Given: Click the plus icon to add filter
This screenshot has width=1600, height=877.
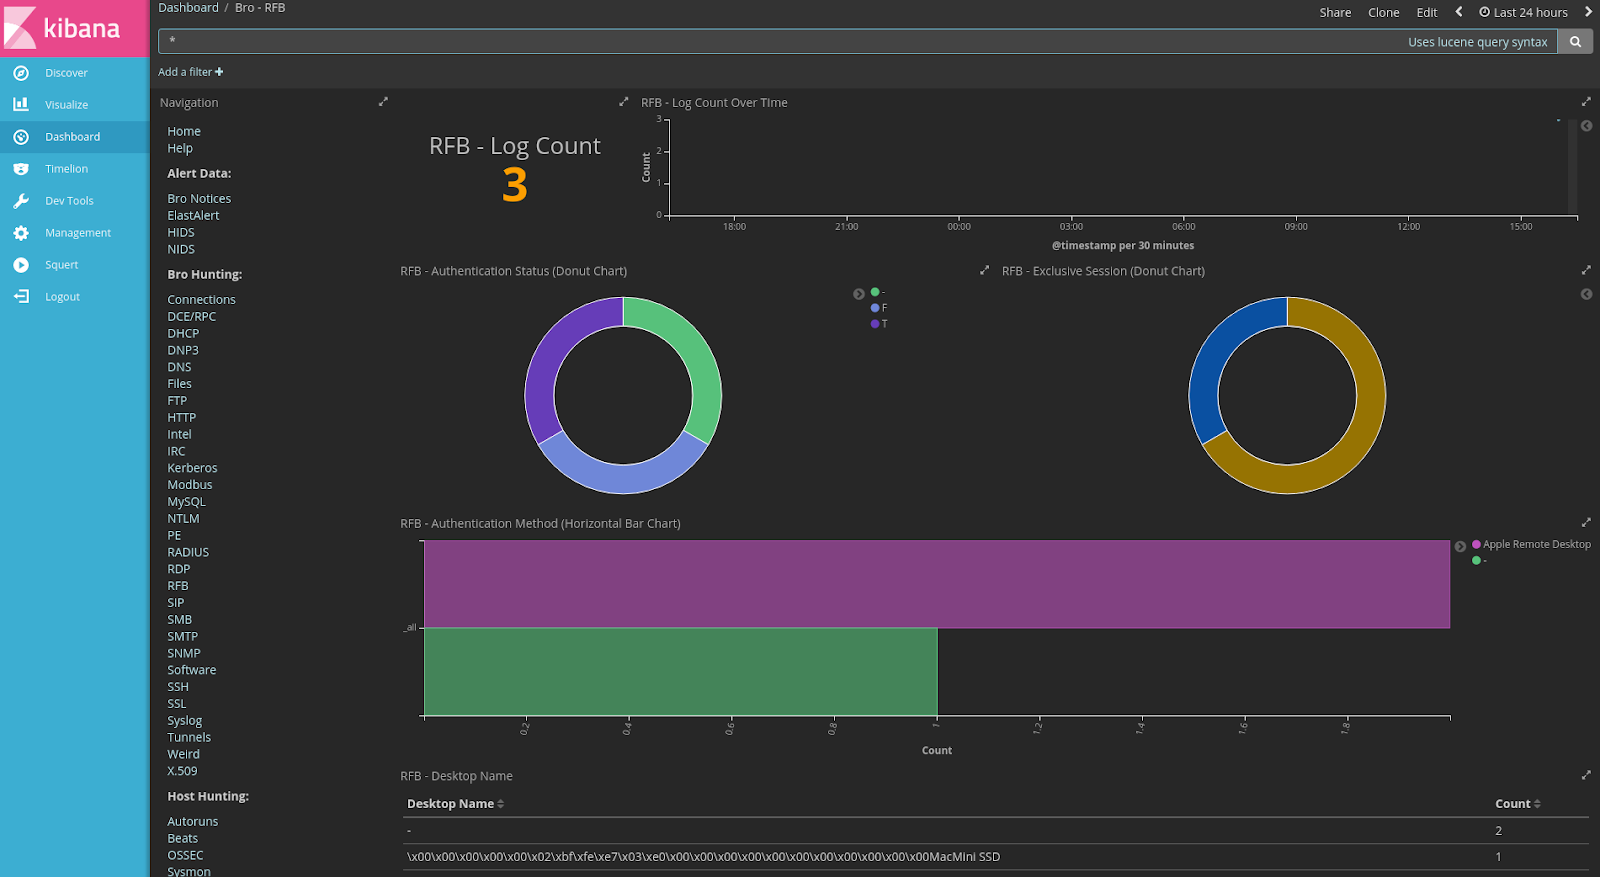Looking at the screenshot, I should click(x=219, y=72).
